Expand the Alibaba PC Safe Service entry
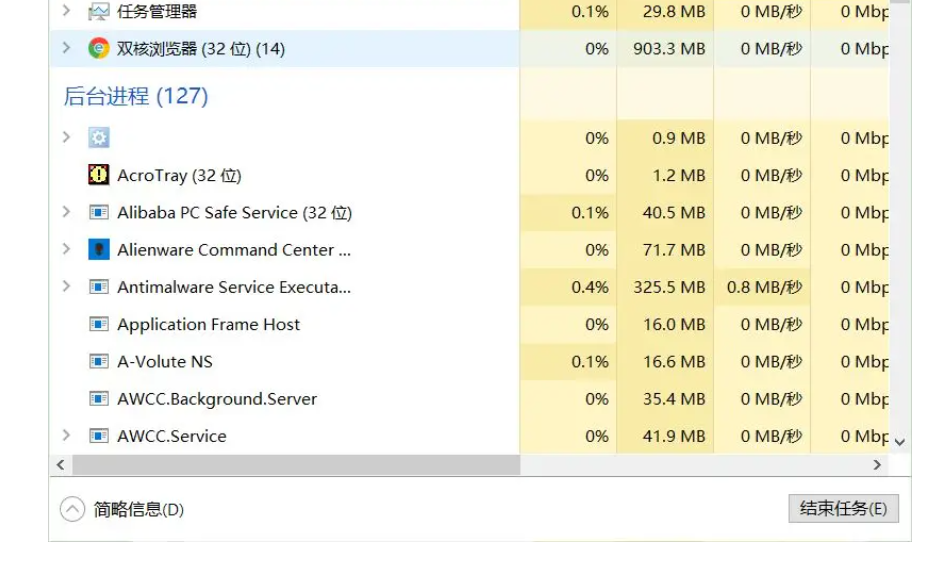Viewport: 936px width, 561px height. [x=66, y=212]
